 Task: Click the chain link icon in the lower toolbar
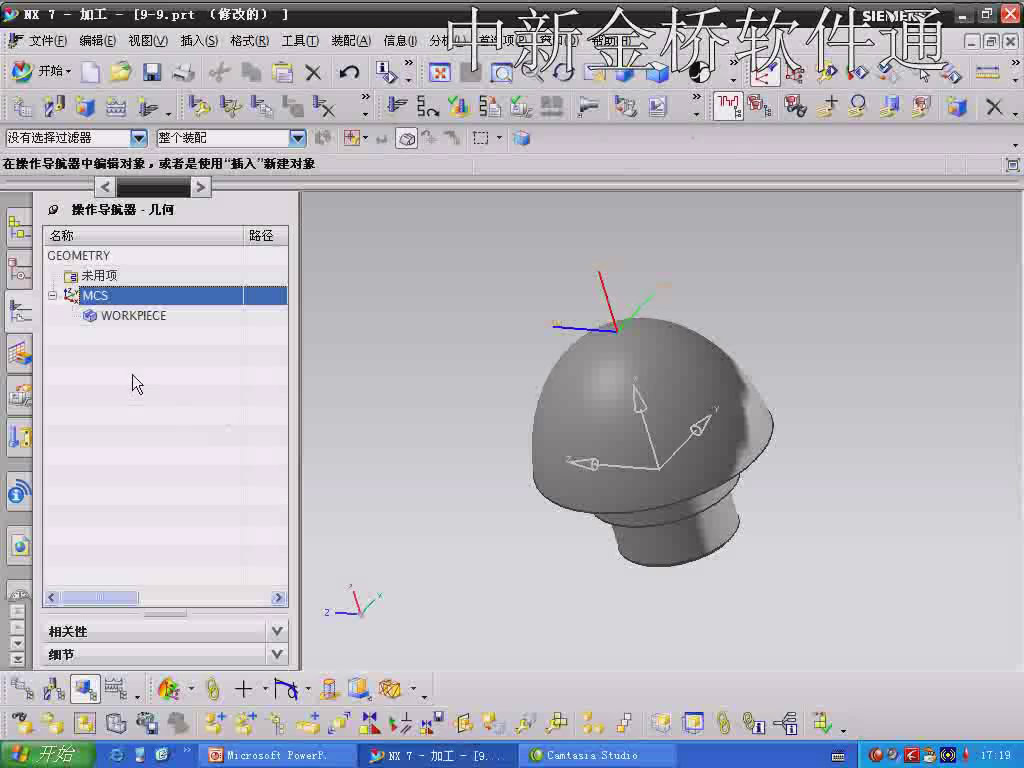pos(212,689)
